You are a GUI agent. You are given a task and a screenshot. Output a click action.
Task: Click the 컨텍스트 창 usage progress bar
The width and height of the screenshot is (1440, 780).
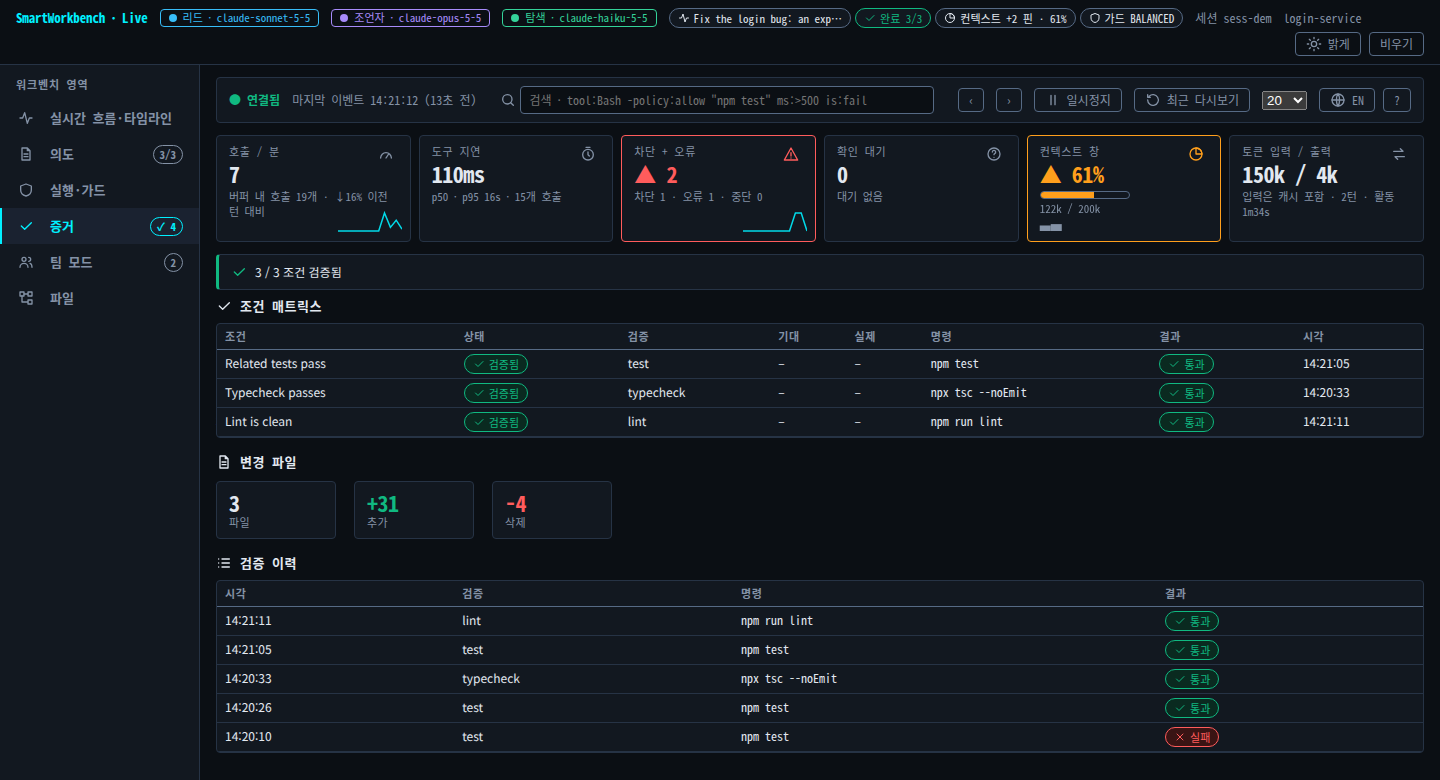1085,195
